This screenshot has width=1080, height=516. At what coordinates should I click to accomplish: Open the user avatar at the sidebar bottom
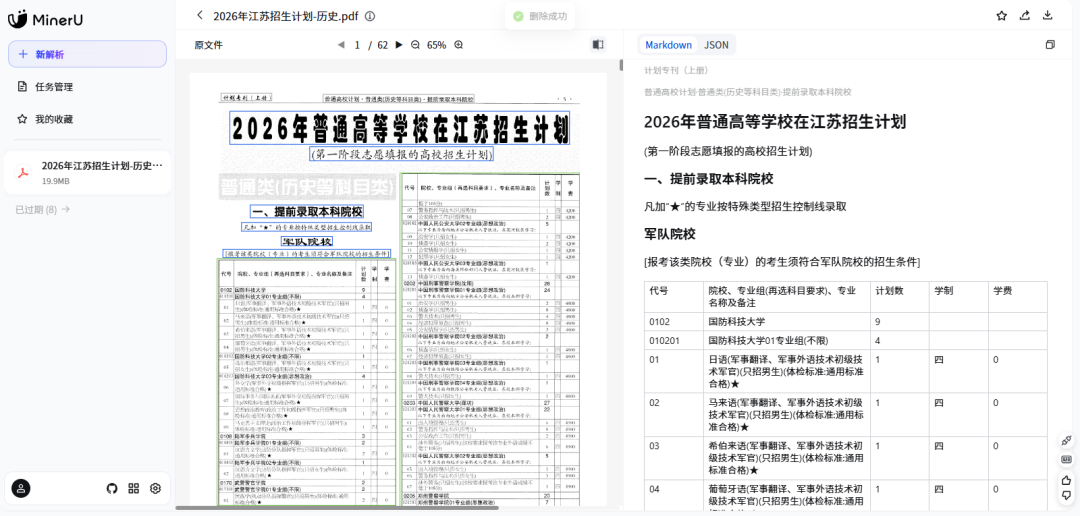click(21, 488)
